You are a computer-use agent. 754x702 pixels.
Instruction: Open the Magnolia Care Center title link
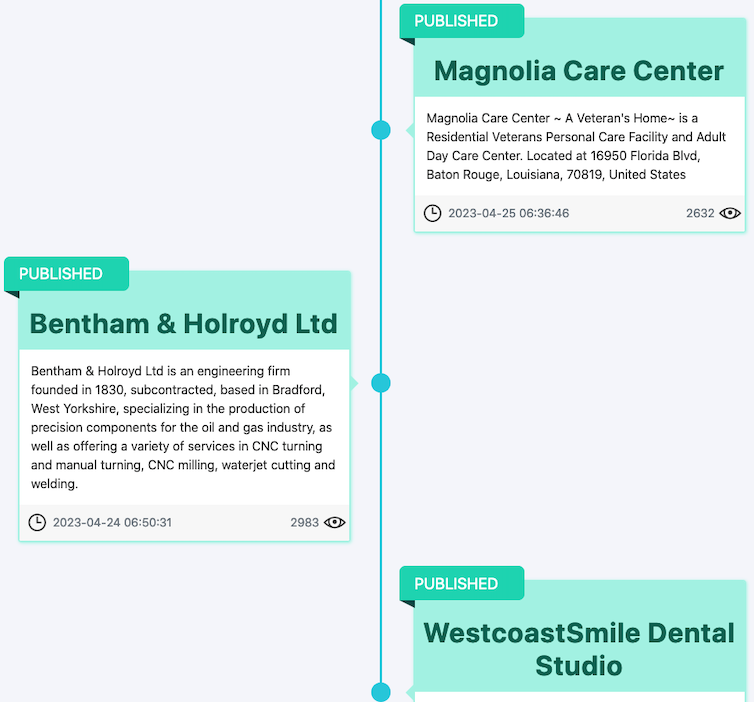point(579,71)
